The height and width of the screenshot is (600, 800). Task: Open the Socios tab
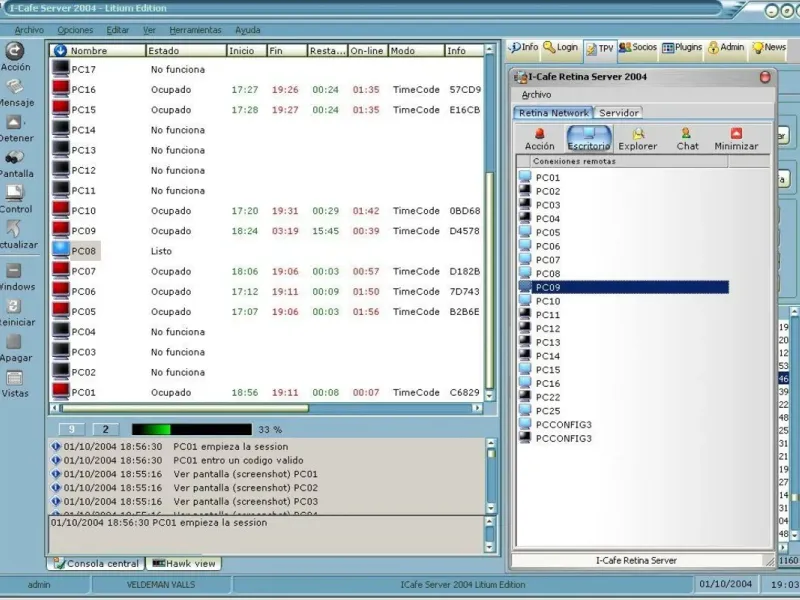[x=638, y=47]
